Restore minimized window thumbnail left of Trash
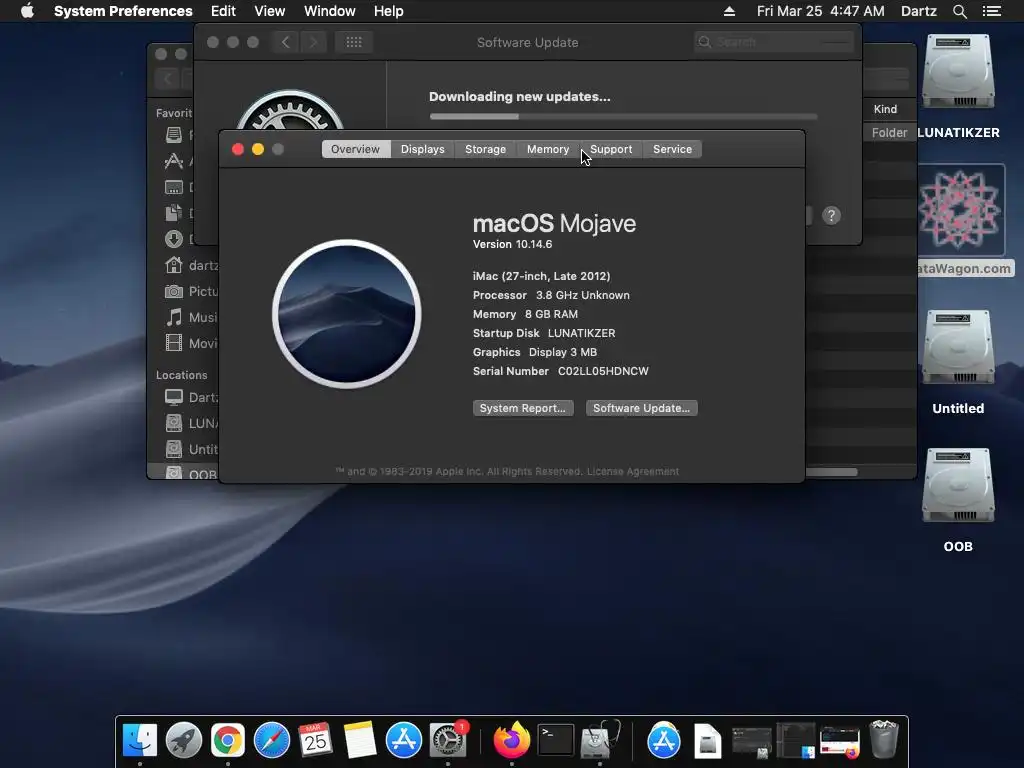 [840, 742]
